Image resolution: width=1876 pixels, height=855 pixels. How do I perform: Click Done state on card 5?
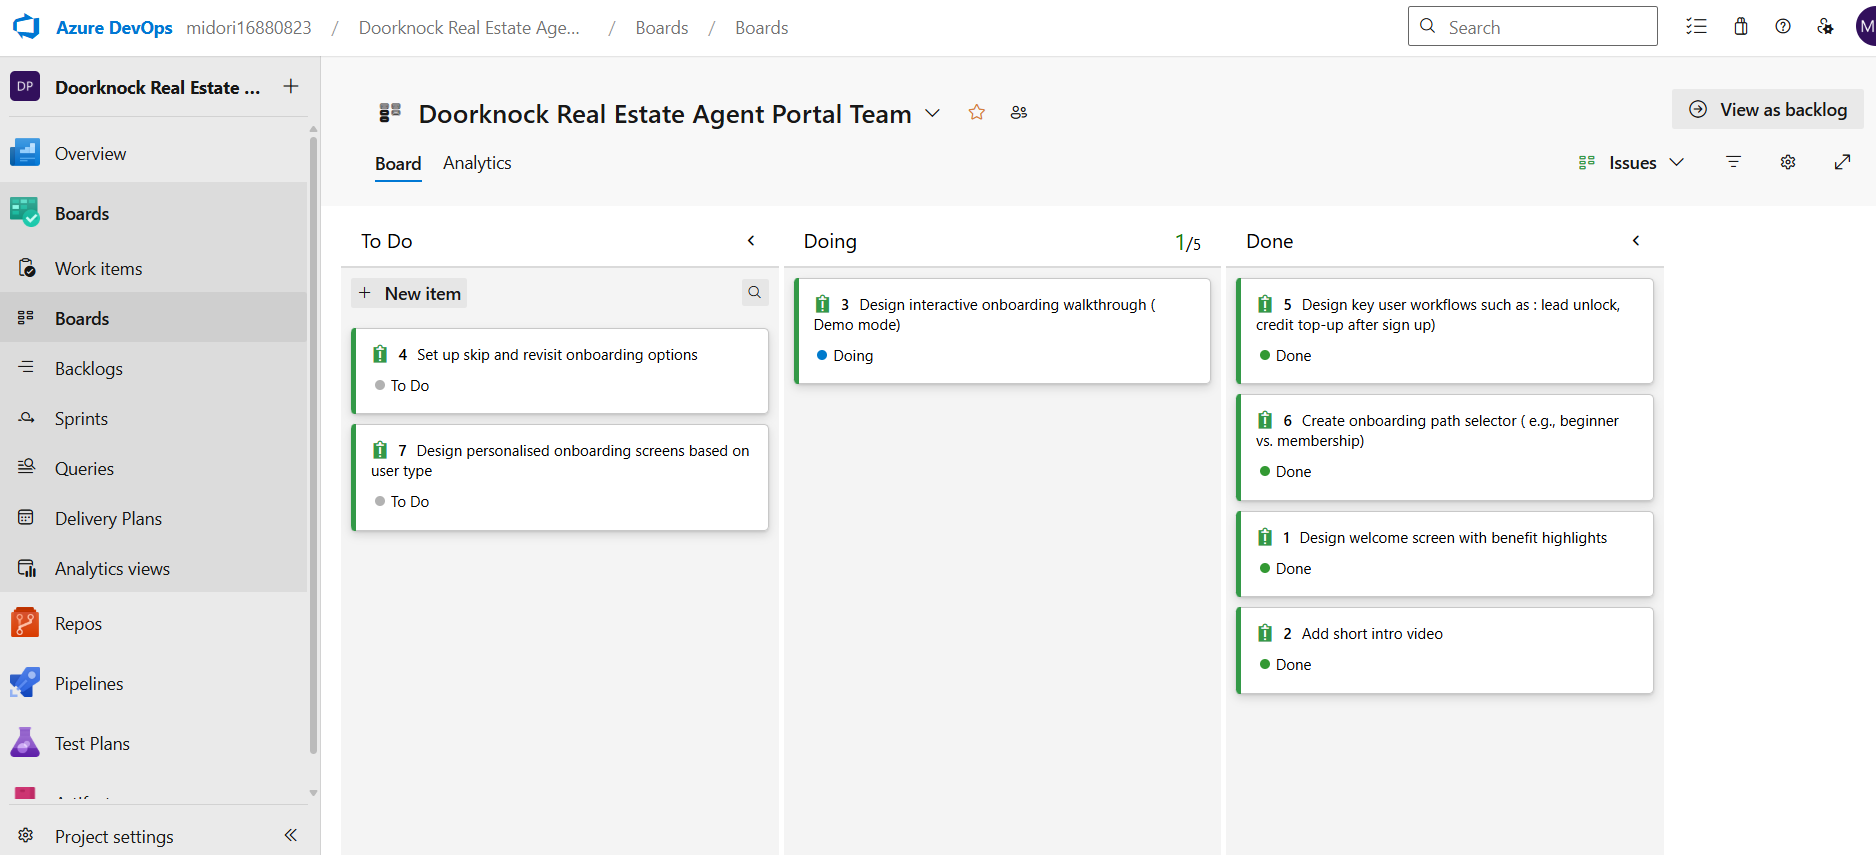[1285, 356]
